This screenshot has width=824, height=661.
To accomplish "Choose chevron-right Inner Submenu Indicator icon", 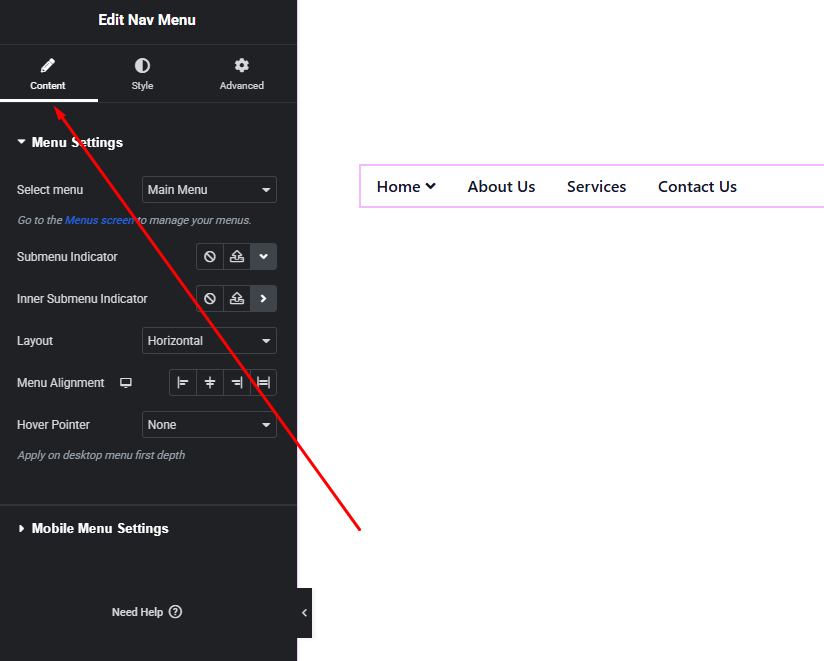I will coord(263,299).
